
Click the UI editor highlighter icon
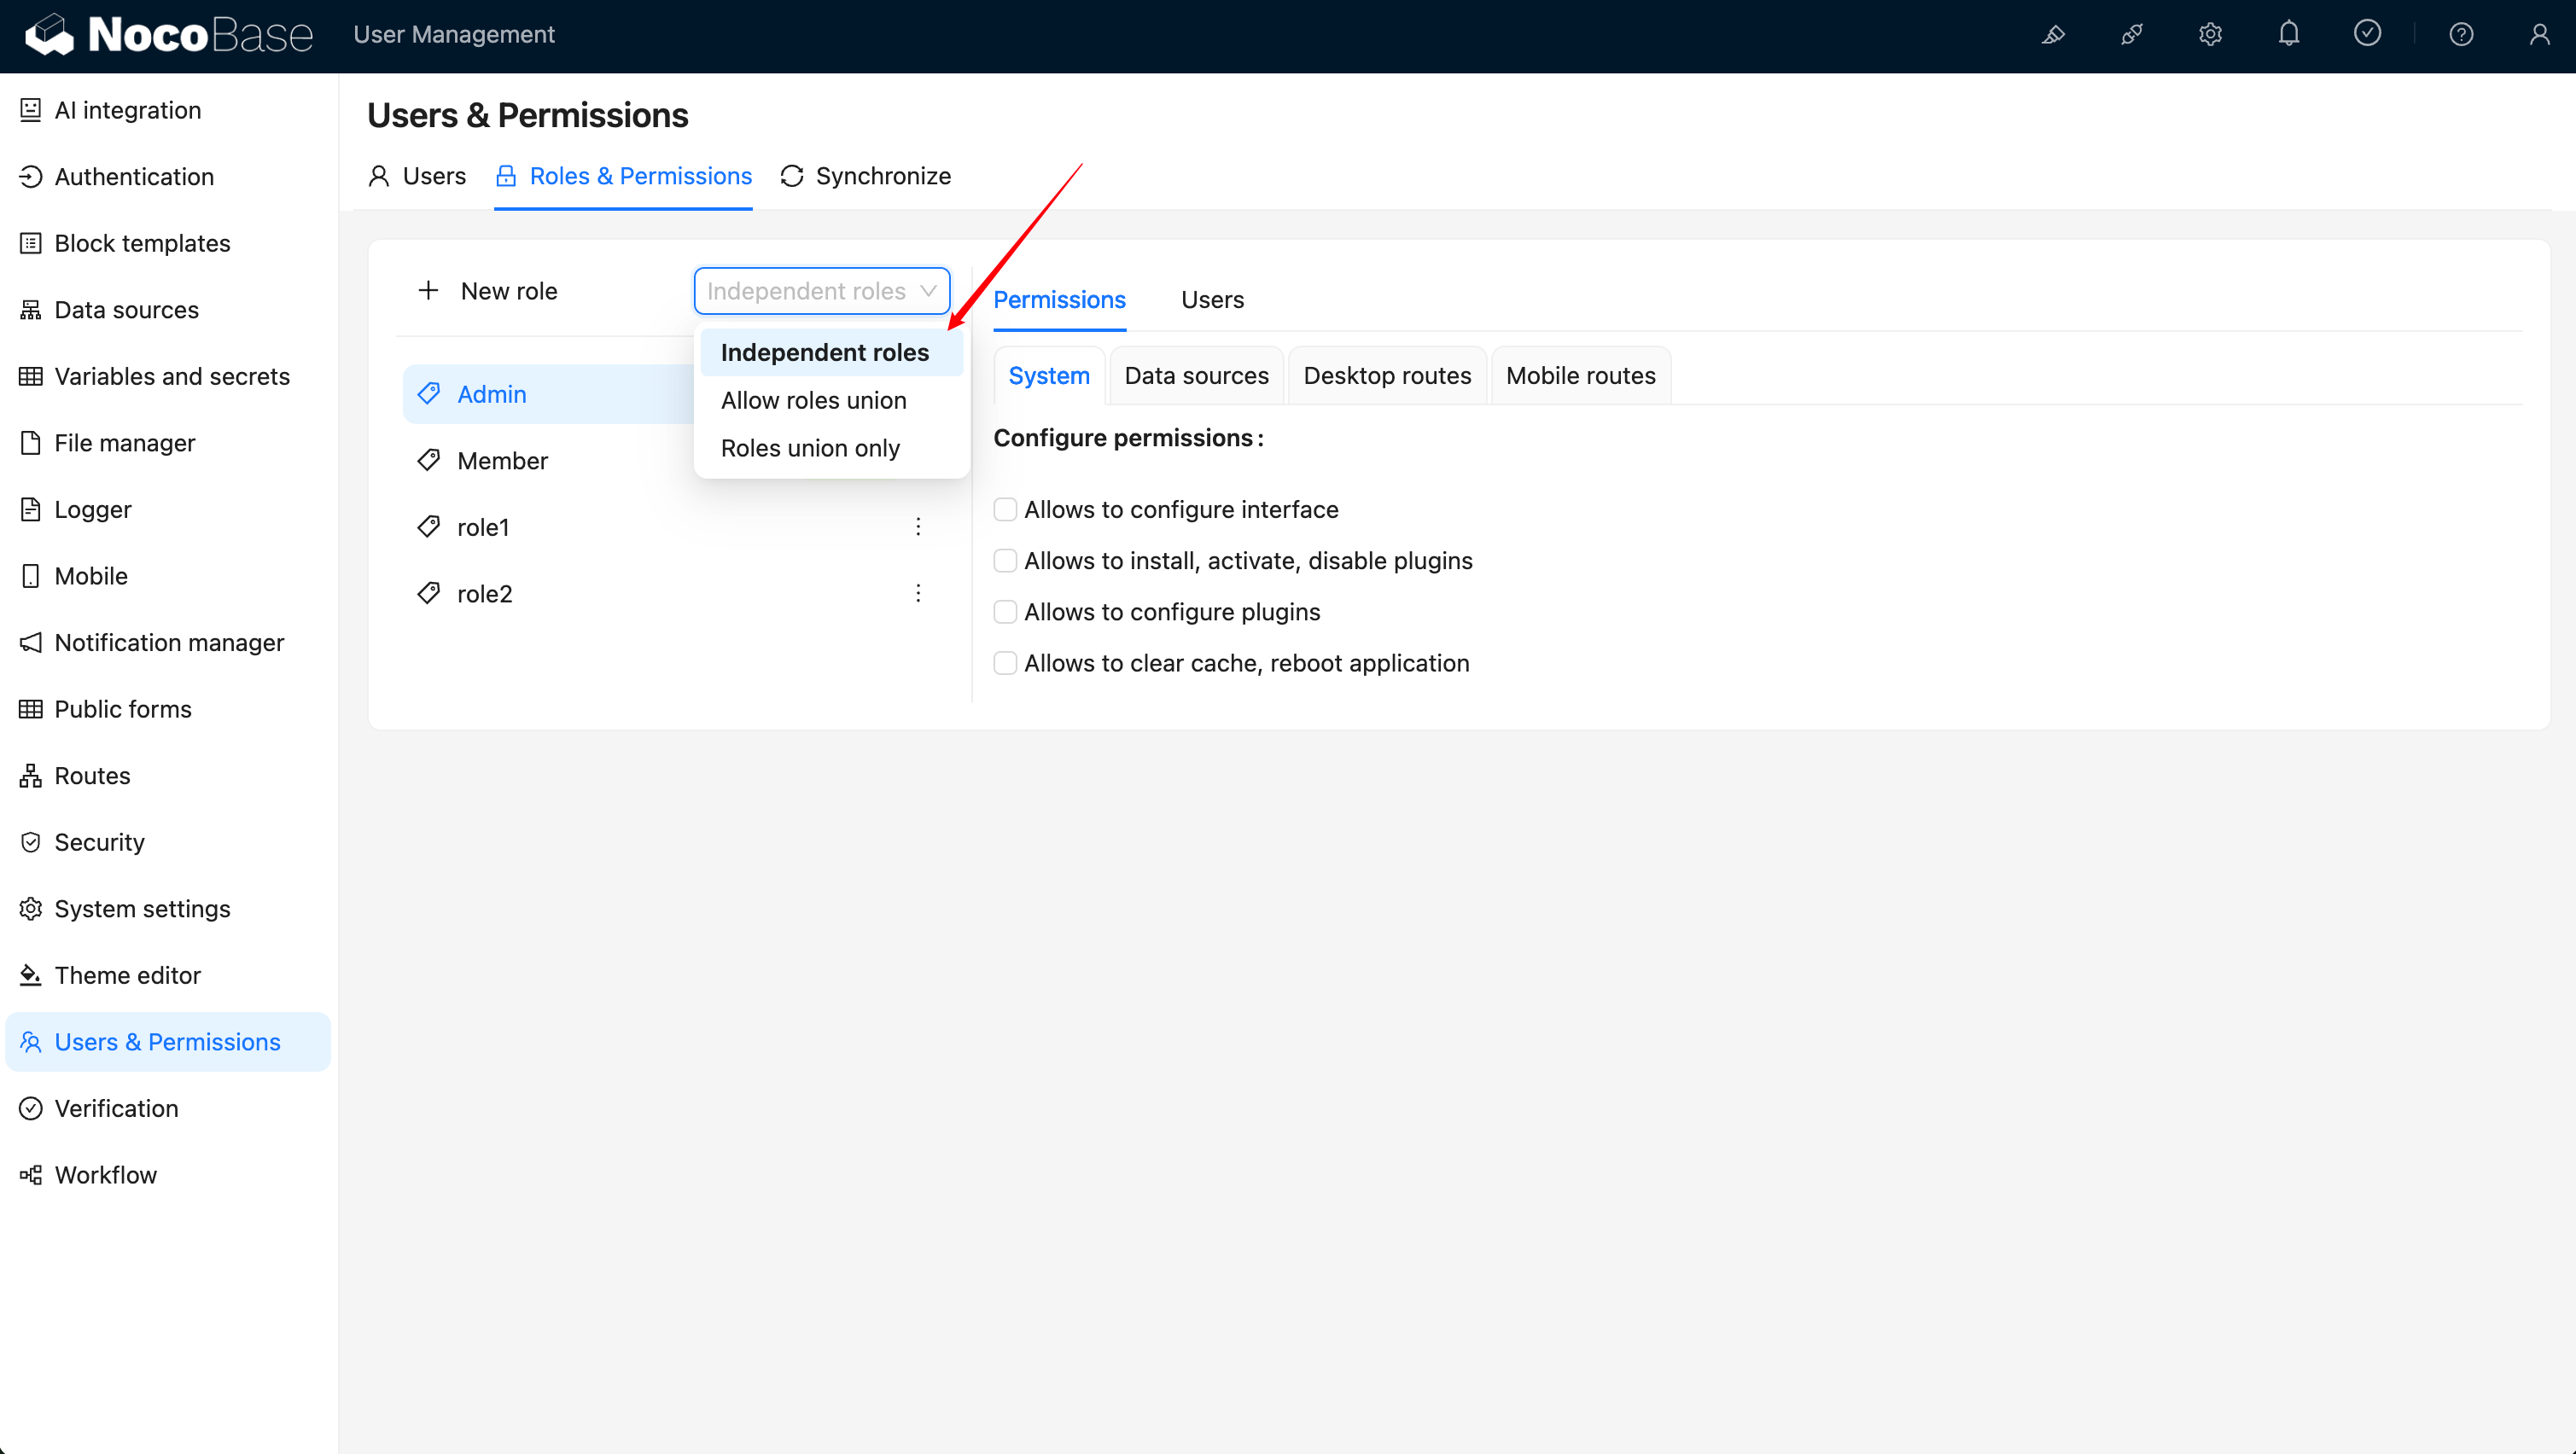click(2053, 35)
